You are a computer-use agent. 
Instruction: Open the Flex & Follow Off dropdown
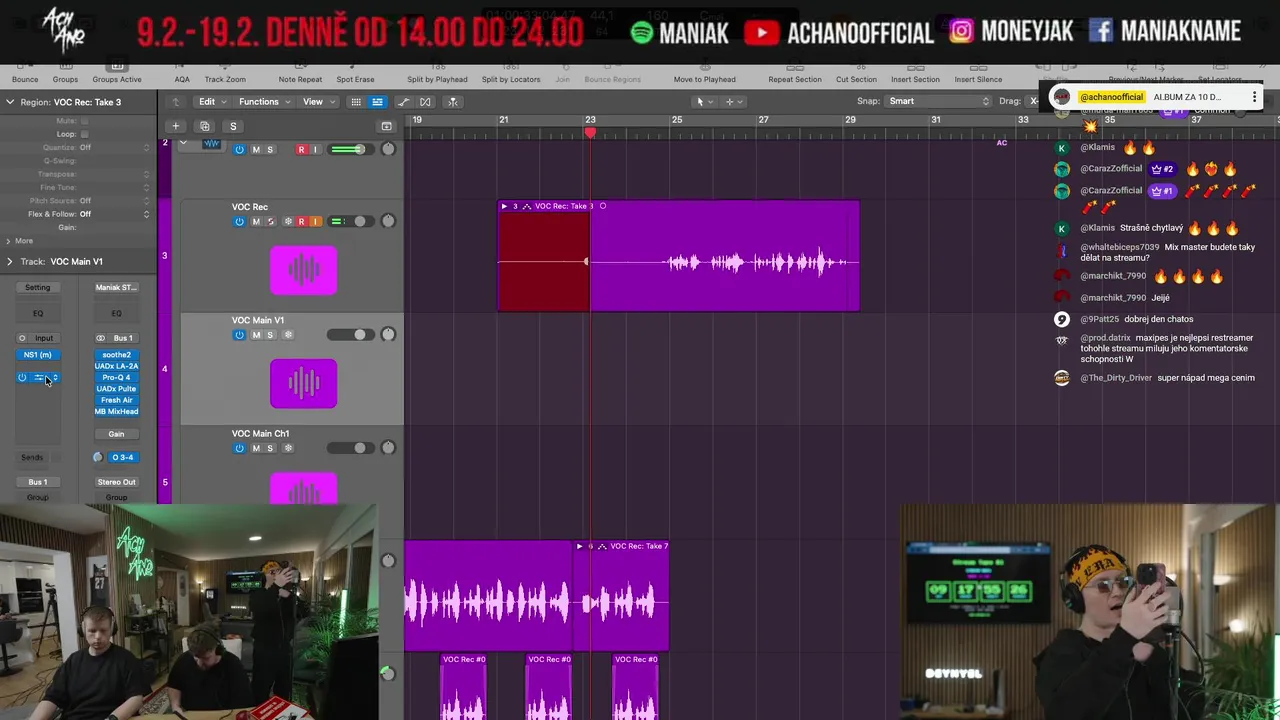(x=115, y=214)
